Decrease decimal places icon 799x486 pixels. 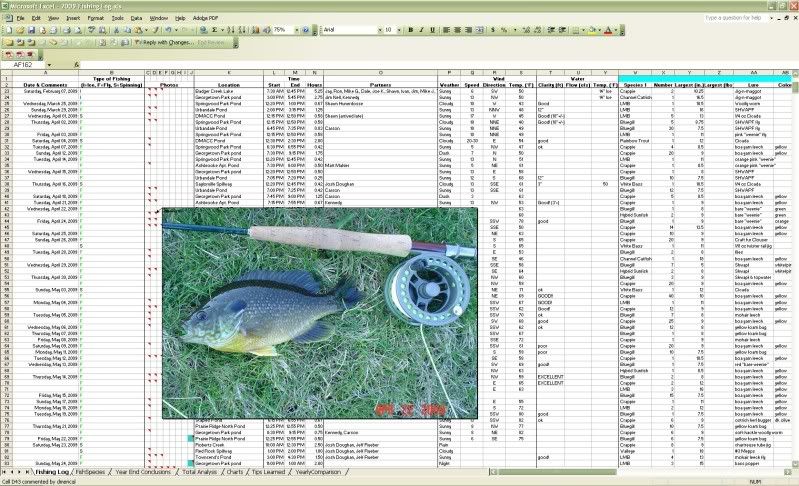pyautogui.click(x=538, y=30)
